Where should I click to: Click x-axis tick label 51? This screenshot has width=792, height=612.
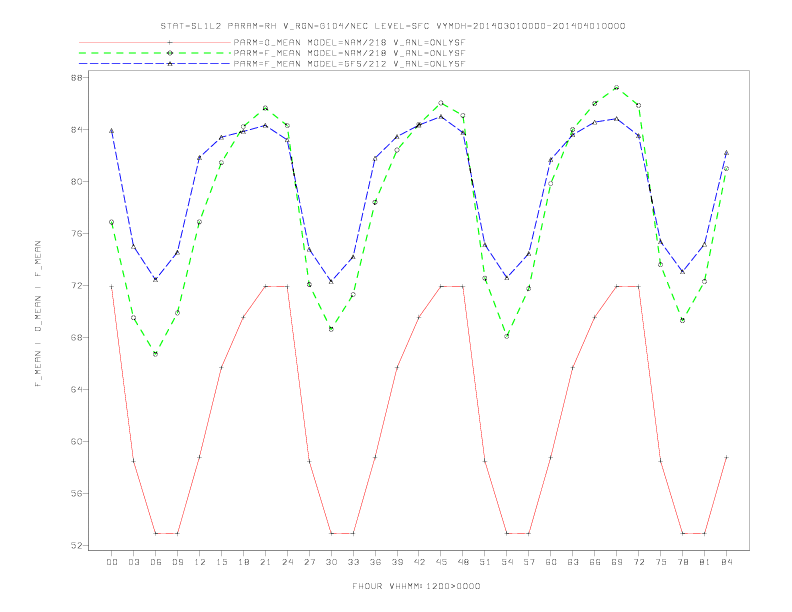485,562
